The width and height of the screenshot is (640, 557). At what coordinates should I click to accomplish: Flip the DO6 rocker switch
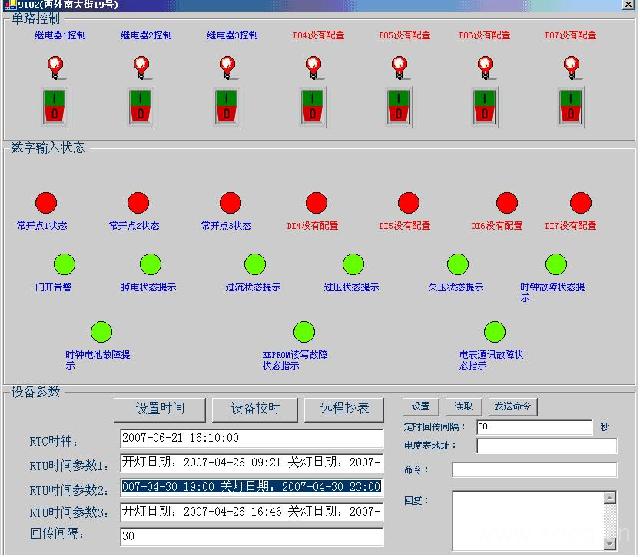point(487,106)
